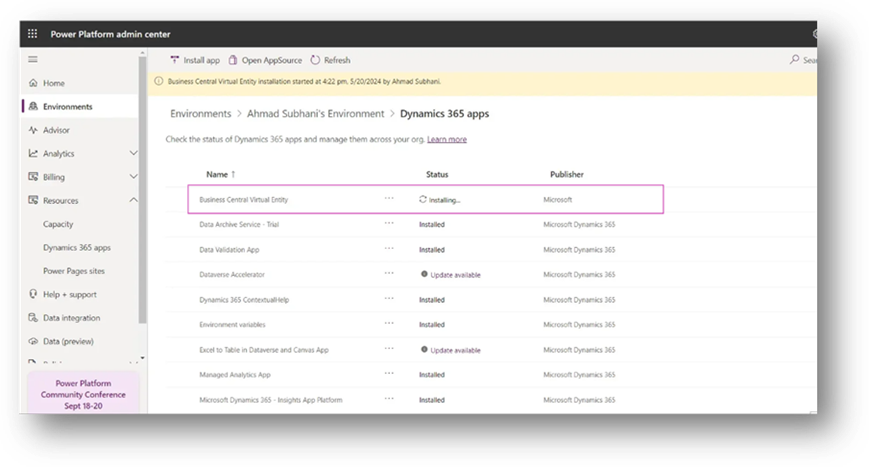
Task: Select the Data Validation App name
Action: coord(229,250)
